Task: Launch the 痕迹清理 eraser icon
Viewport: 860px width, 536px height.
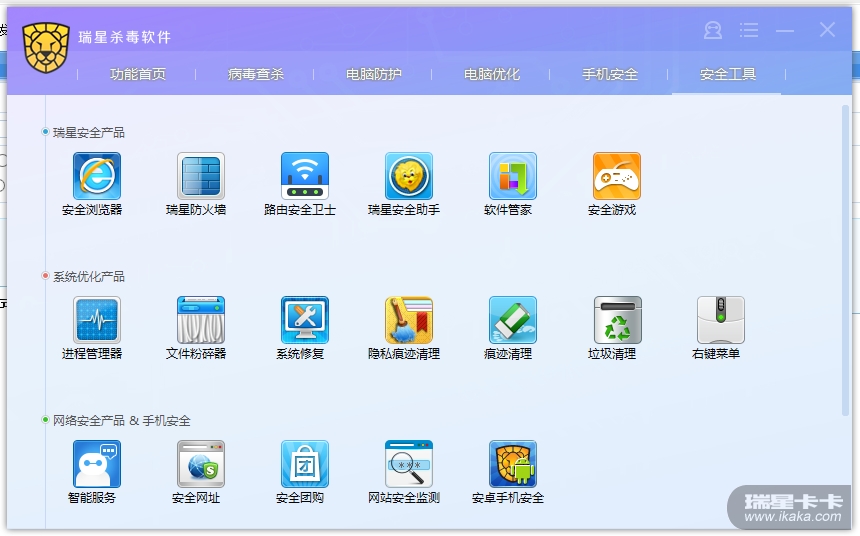Action: click(513, 320)
